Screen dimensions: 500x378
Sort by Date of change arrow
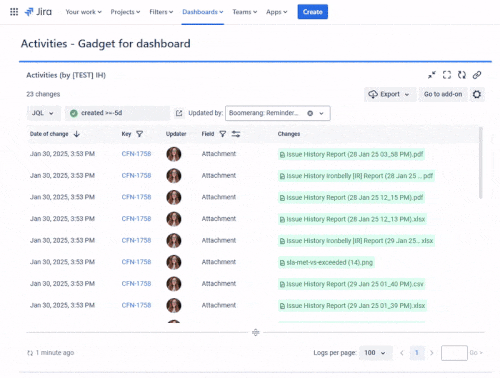[x=77, y=134]
